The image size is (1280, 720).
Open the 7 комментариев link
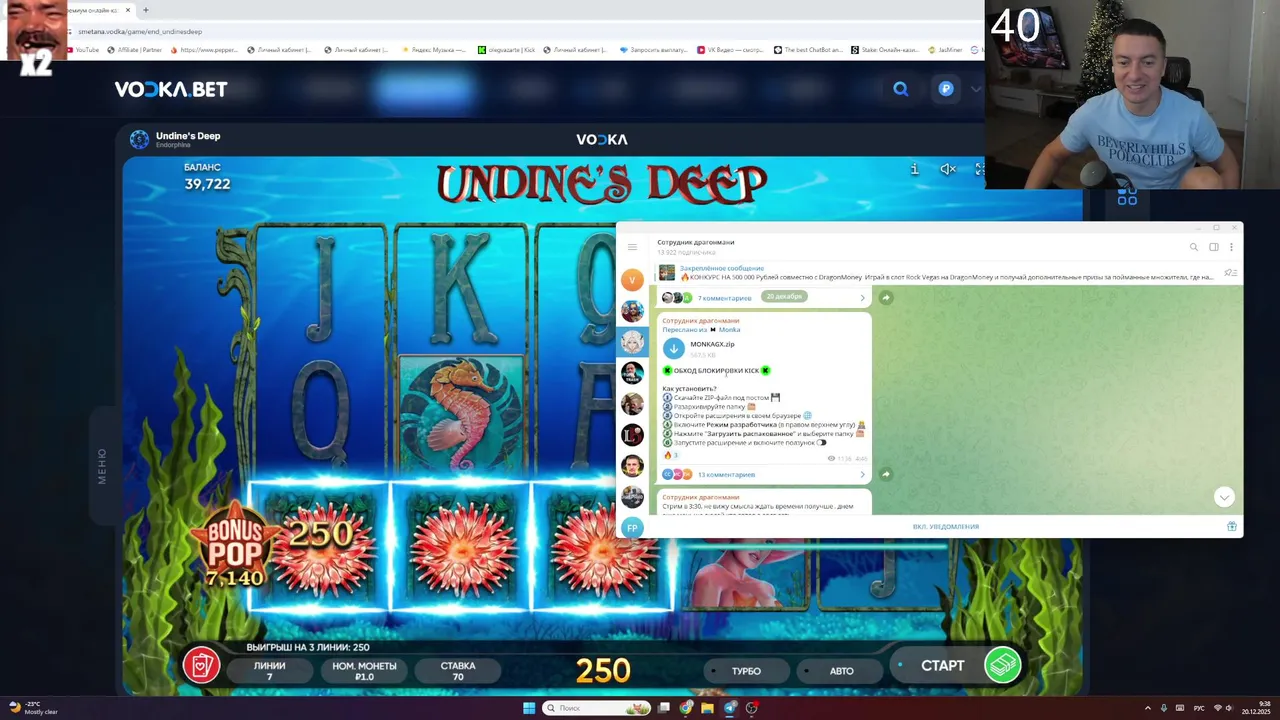point(724,298)
